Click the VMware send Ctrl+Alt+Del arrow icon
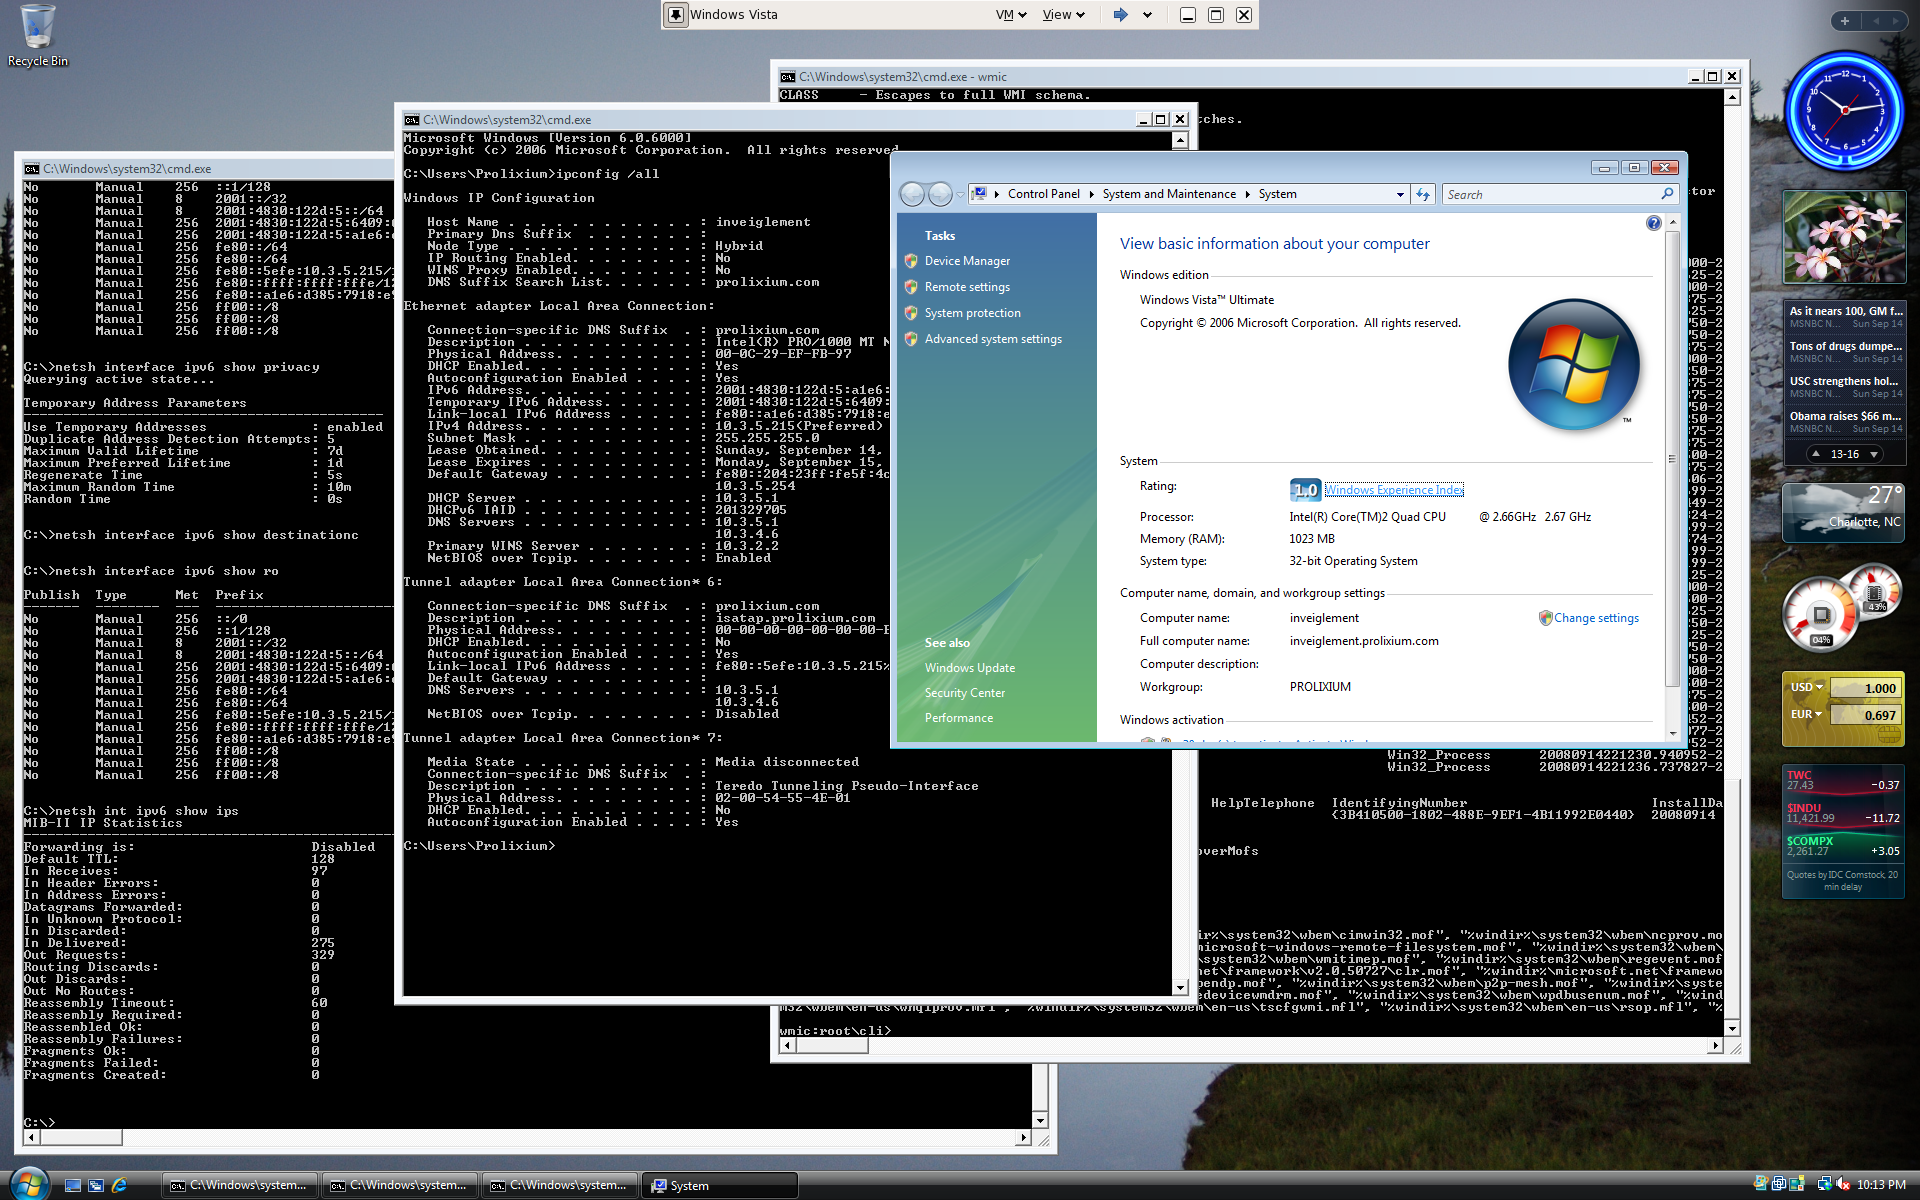Viewport: 1920px width, 1200px height. (x=1121, y=15)
